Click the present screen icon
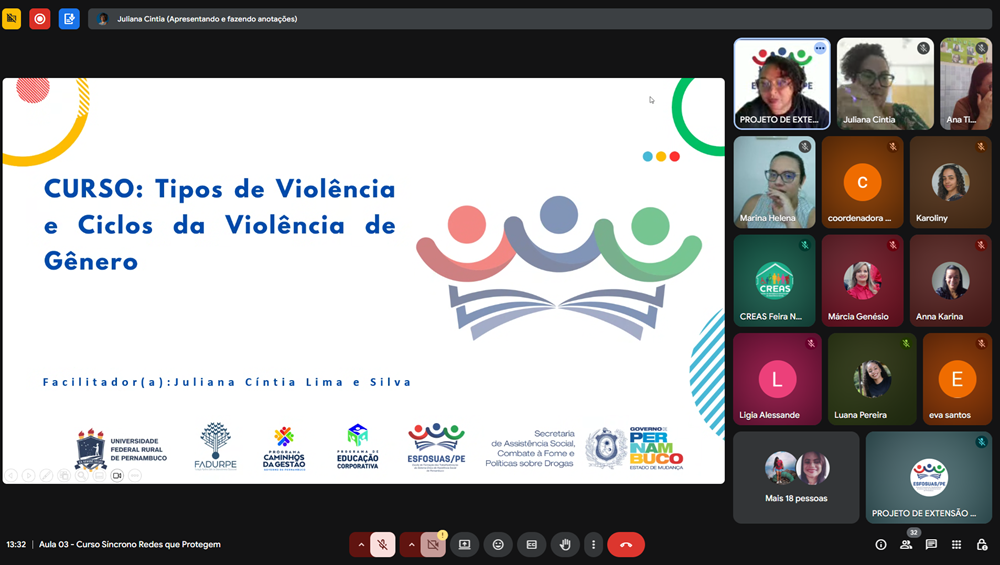Image resolution: width=1000 pixels, height=565 pixels. [464, 545]
